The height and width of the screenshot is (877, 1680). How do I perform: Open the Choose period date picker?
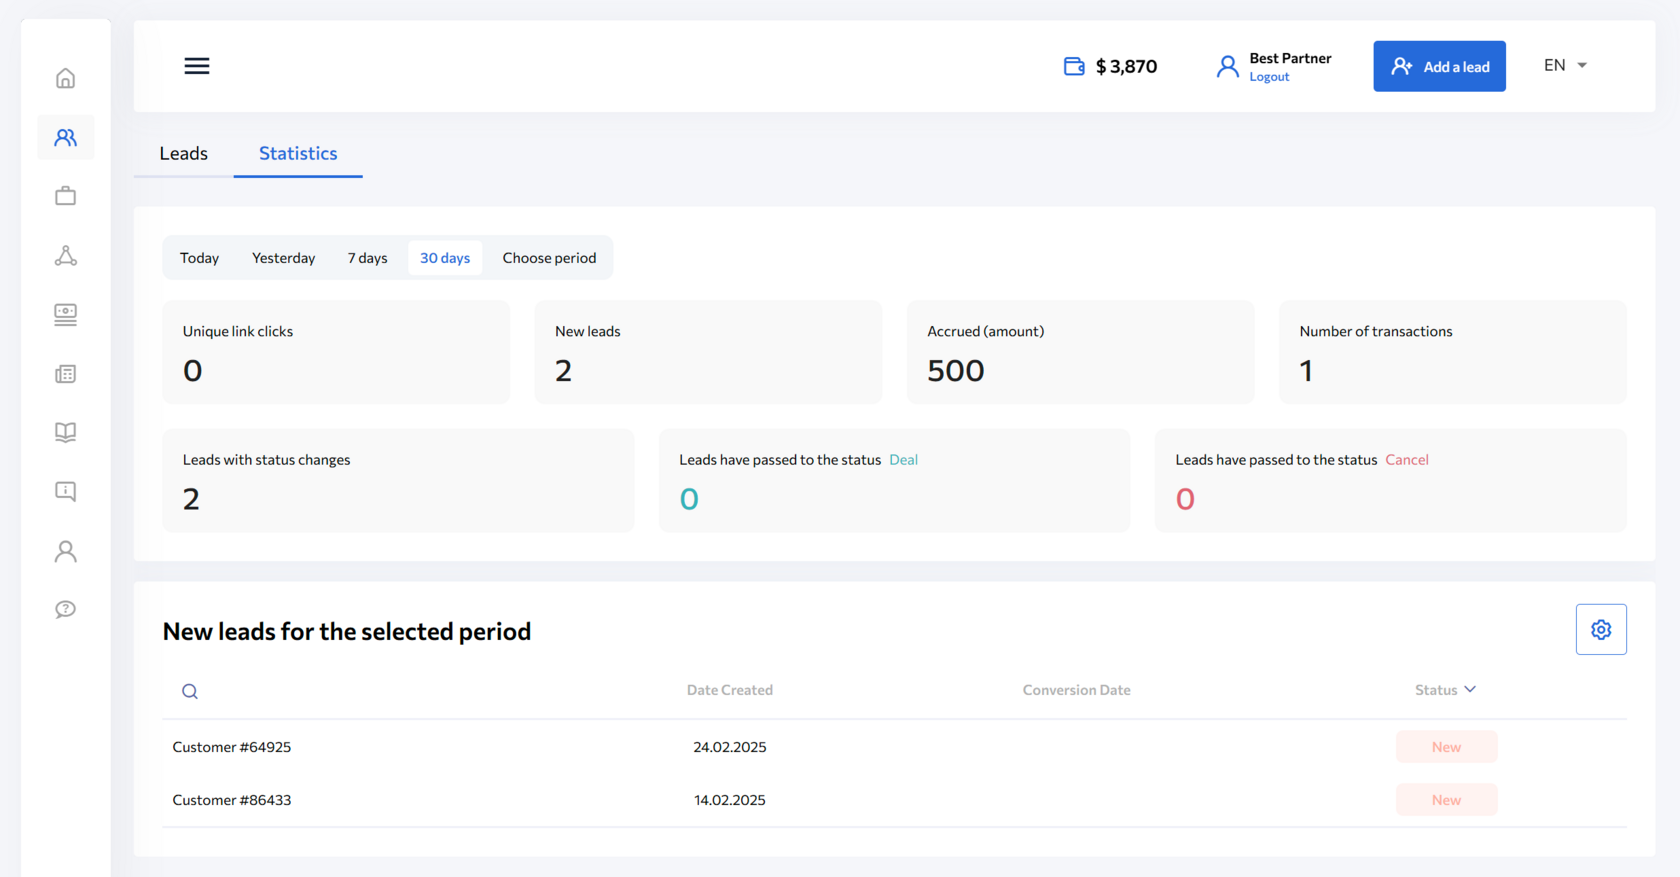coord(549,258)
